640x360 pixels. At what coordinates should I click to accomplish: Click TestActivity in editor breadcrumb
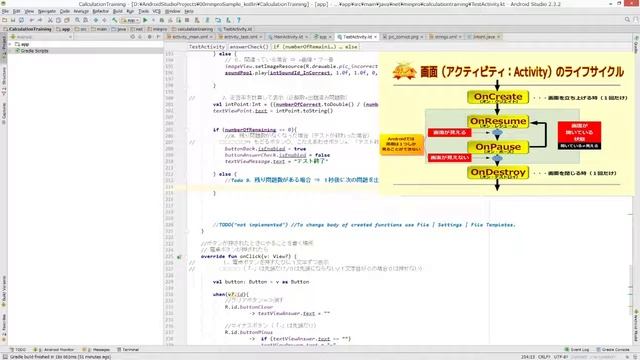(x=207, y=47)
